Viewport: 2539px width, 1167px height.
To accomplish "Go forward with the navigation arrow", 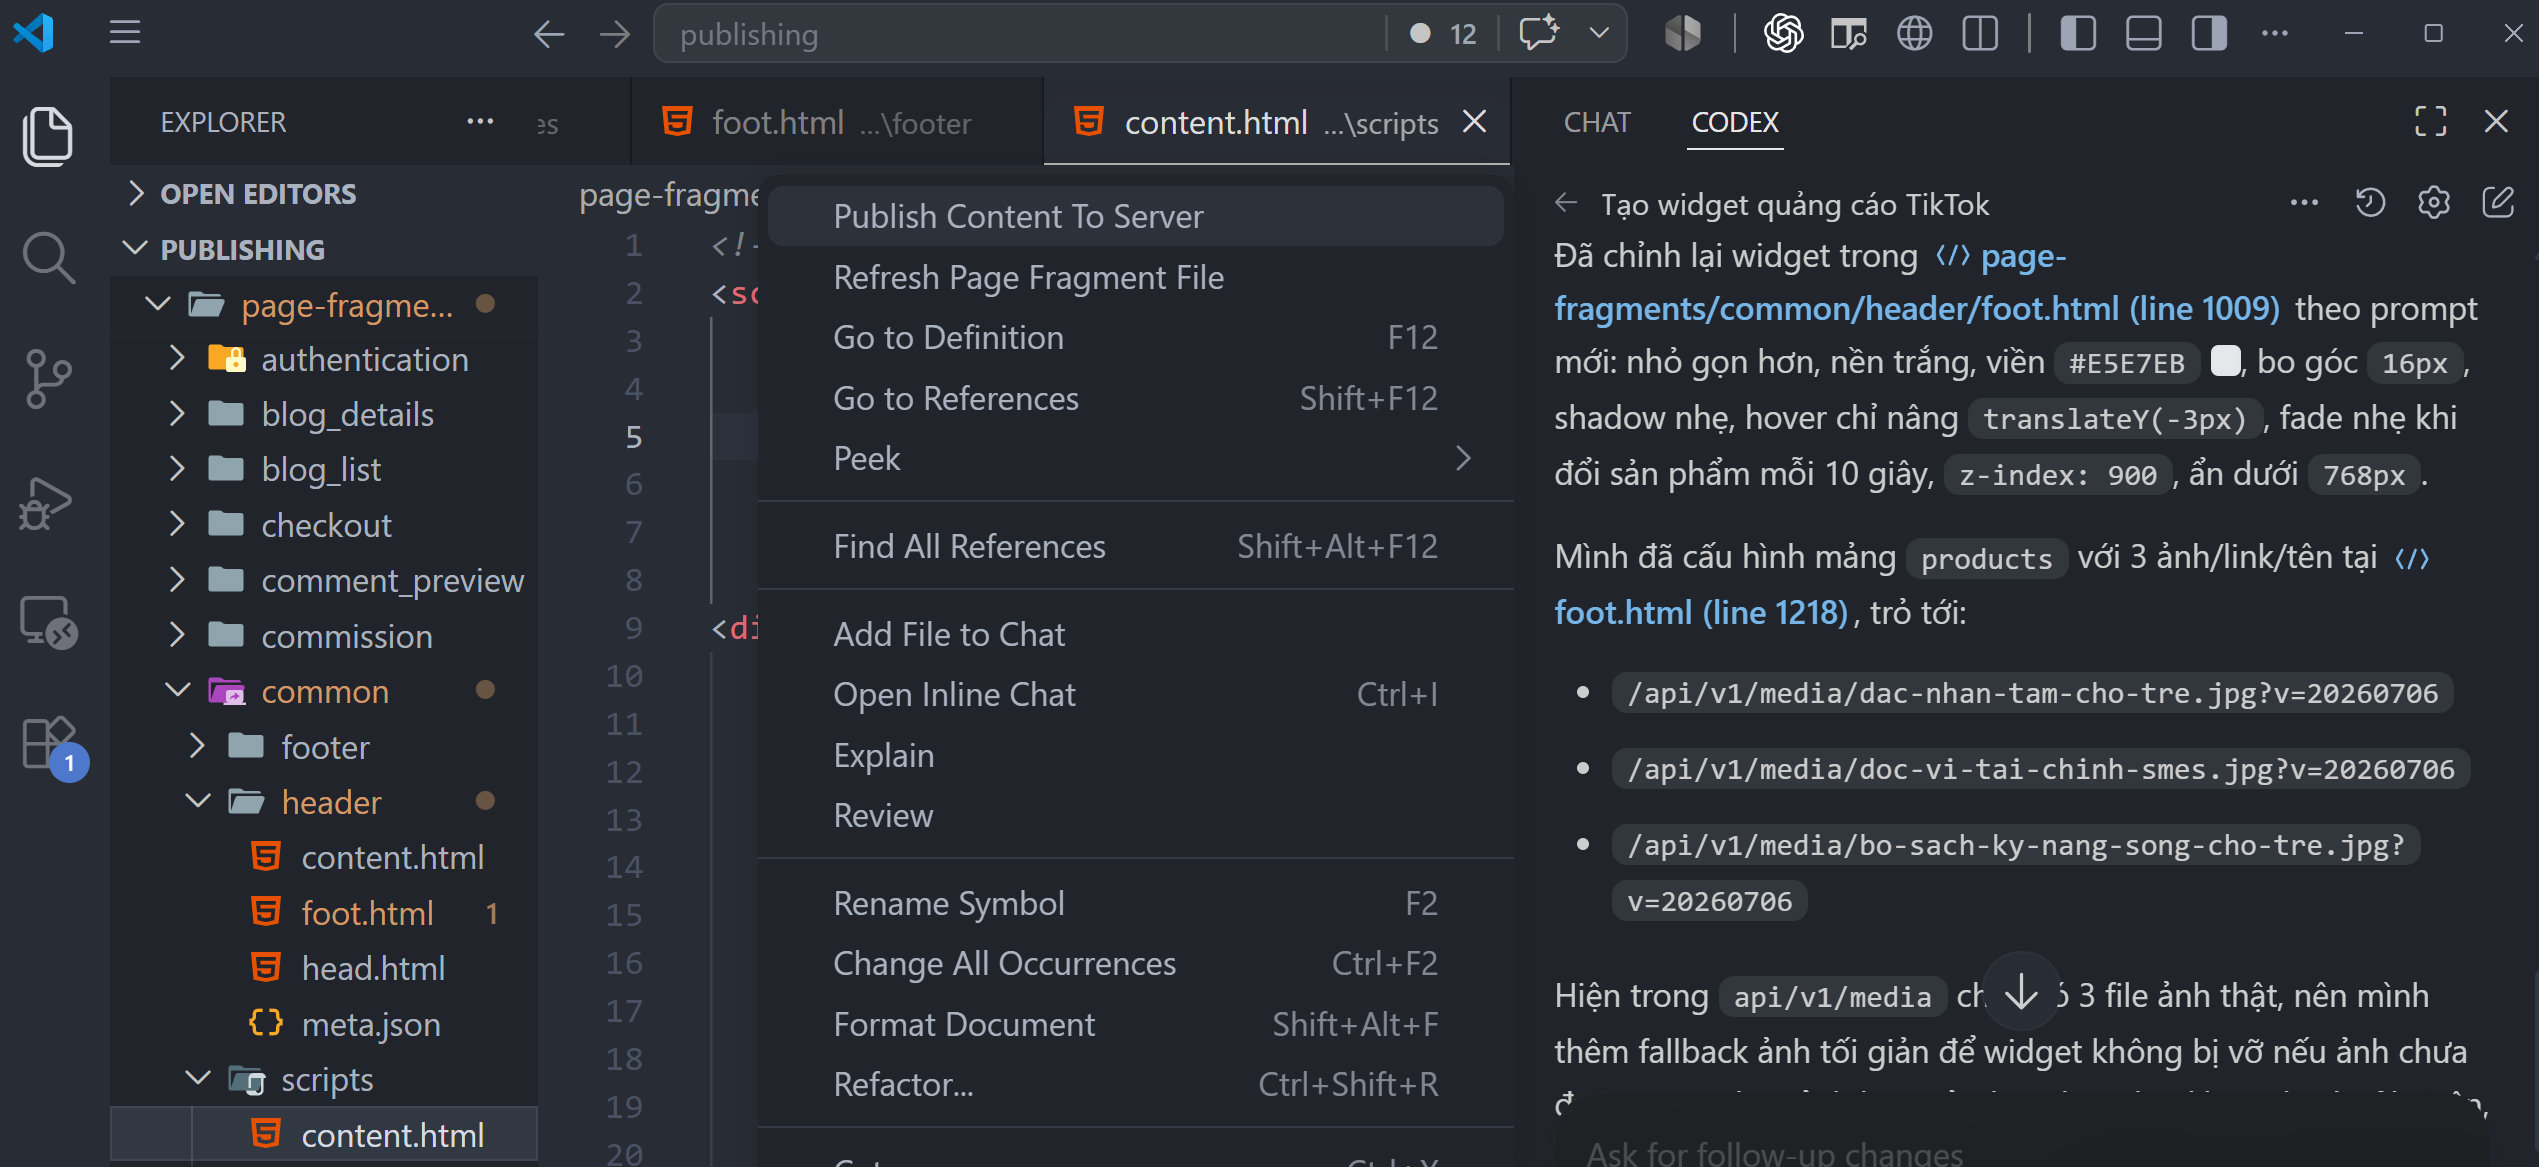I will 615,34.
